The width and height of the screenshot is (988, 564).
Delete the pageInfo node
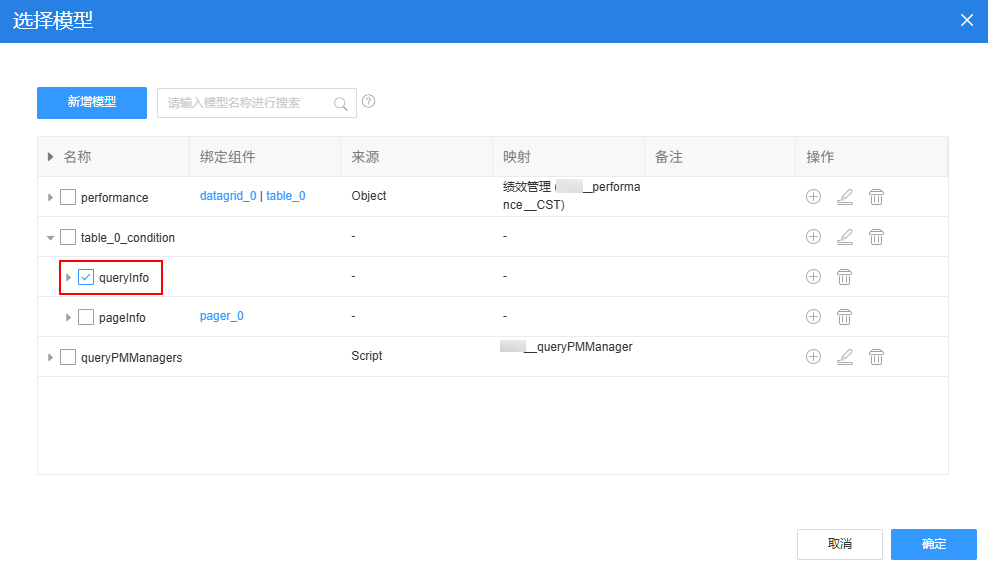click(844, 316)
